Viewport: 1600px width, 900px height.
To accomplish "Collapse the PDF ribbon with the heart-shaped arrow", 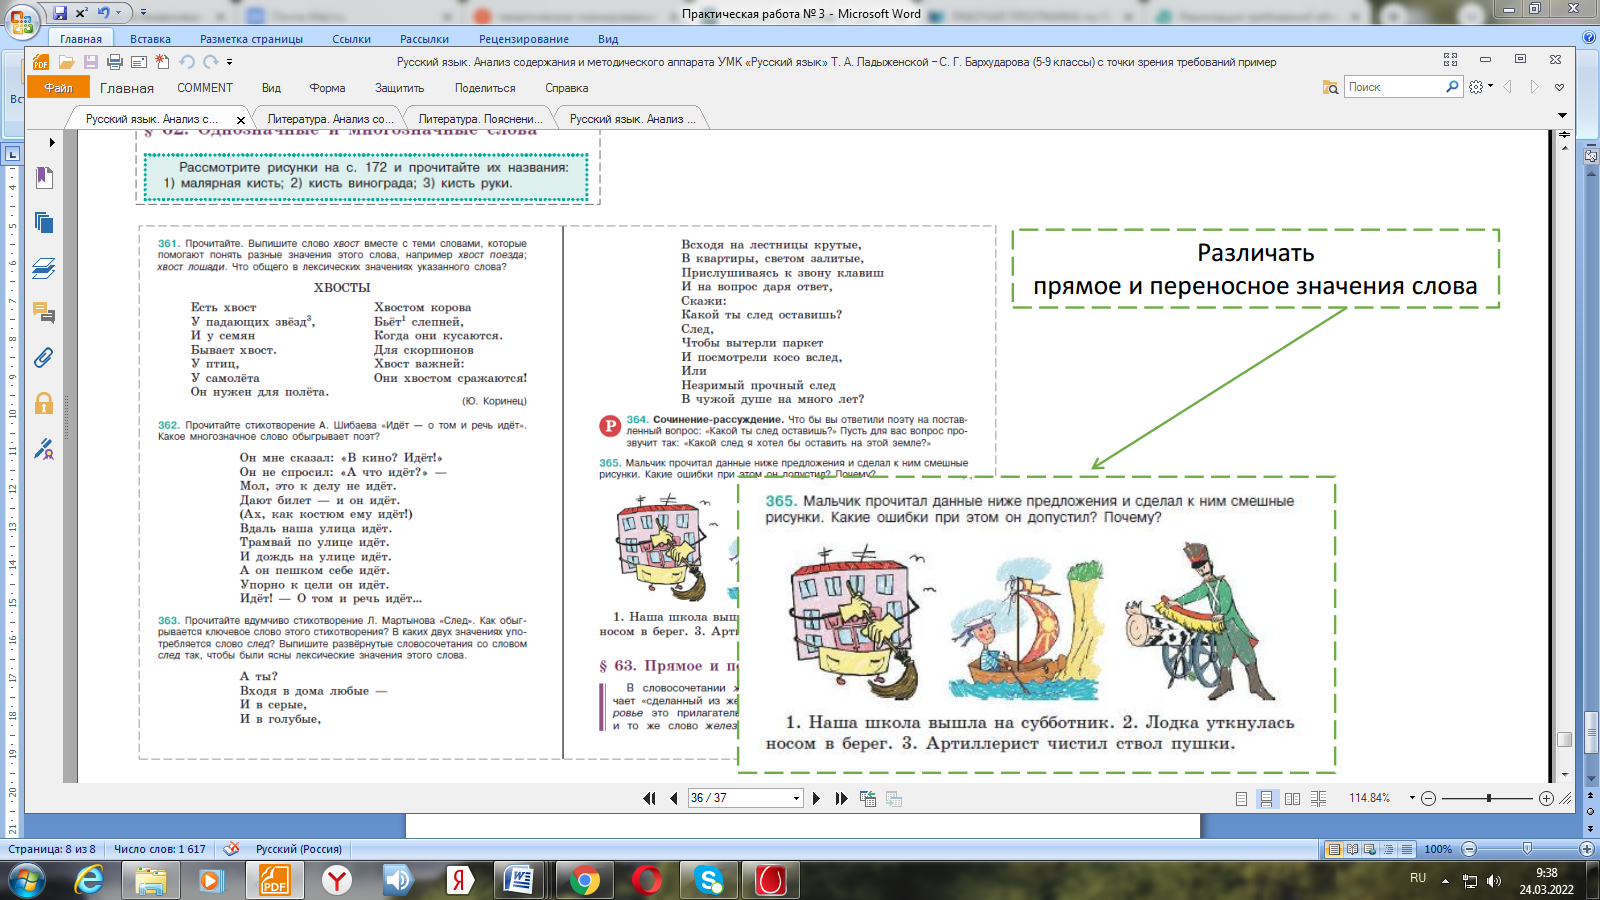I will [1559, 88].
